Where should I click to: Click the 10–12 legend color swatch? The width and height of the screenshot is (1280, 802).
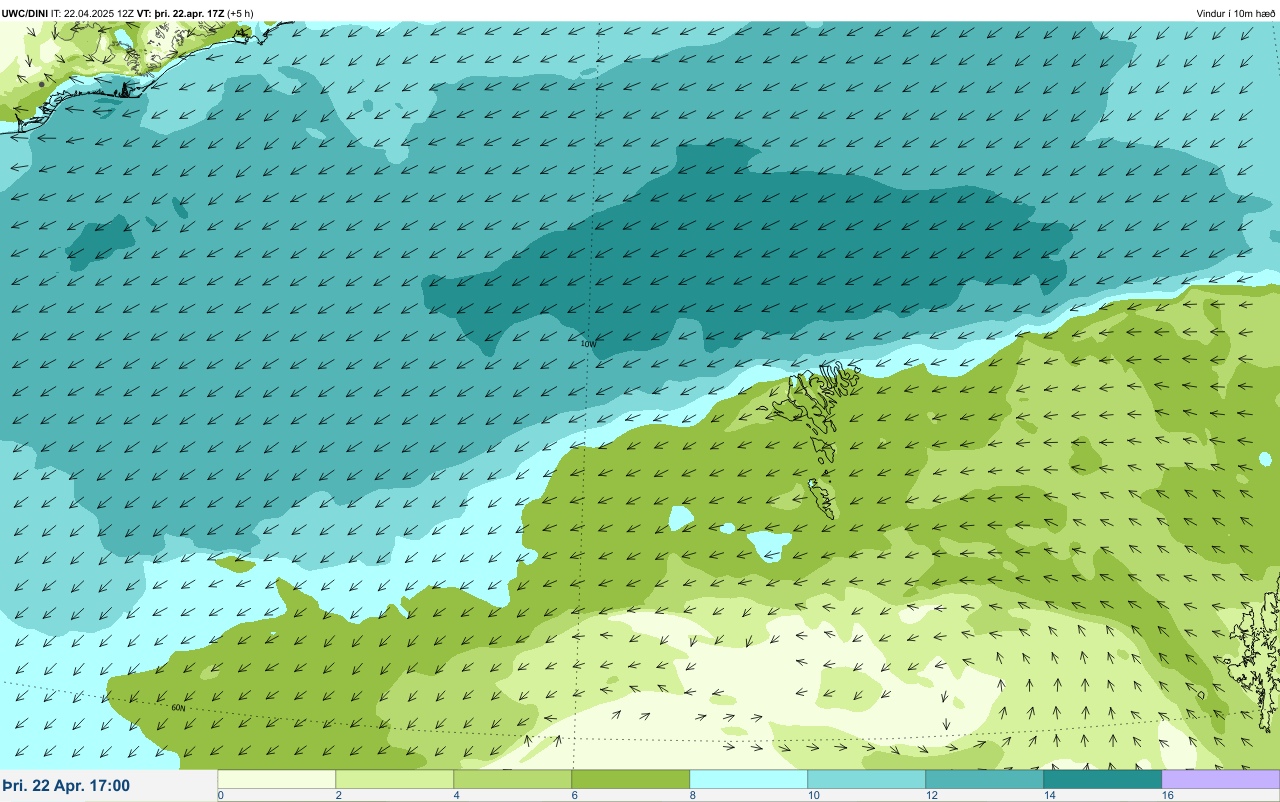coord(866,779)
